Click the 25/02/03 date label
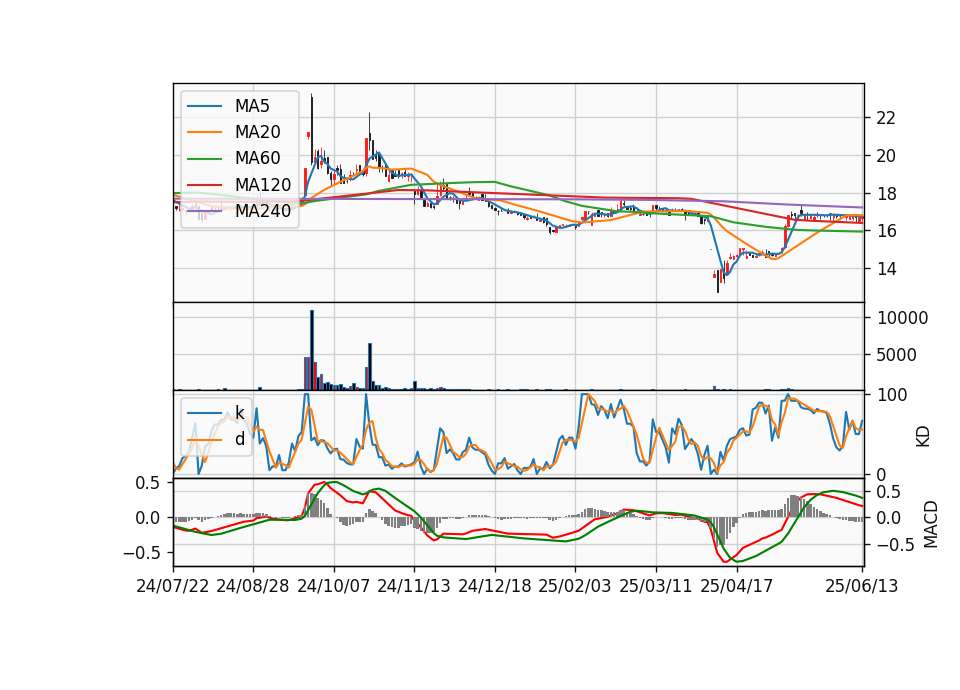The height and width of the screenshot is (690, 960). pos(575,586)
